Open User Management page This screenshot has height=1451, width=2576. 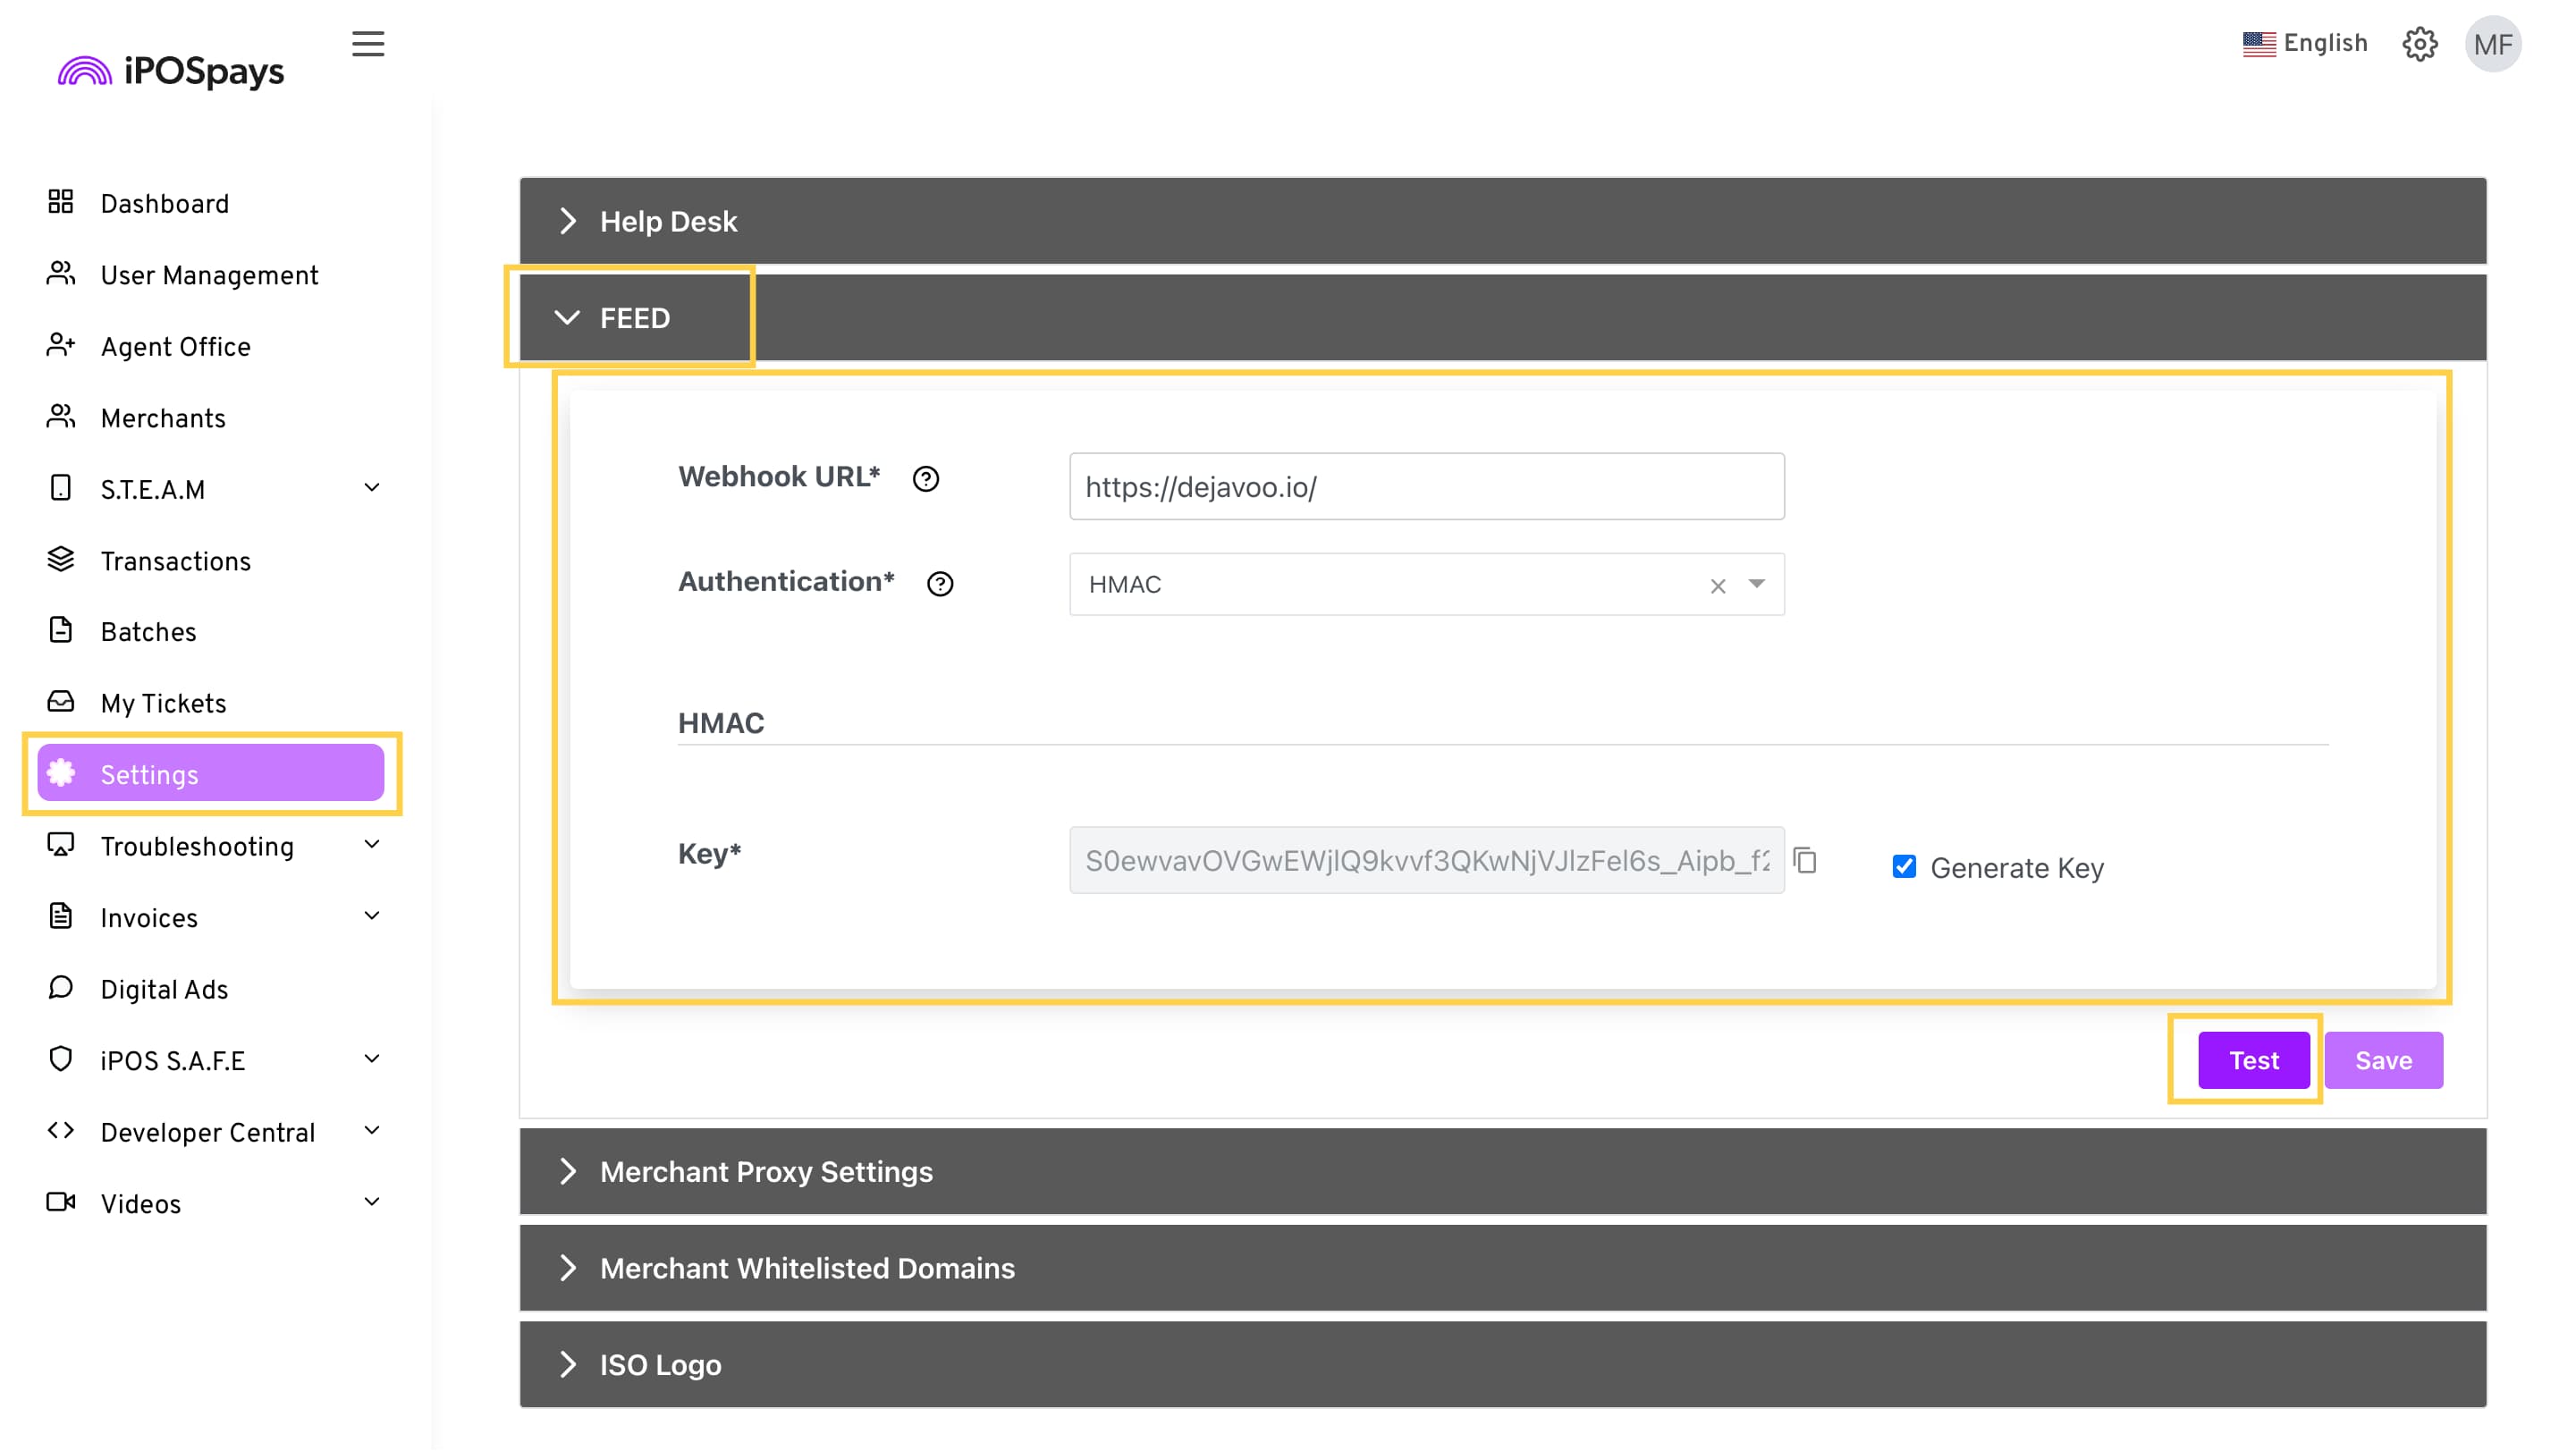click(210, 275)
